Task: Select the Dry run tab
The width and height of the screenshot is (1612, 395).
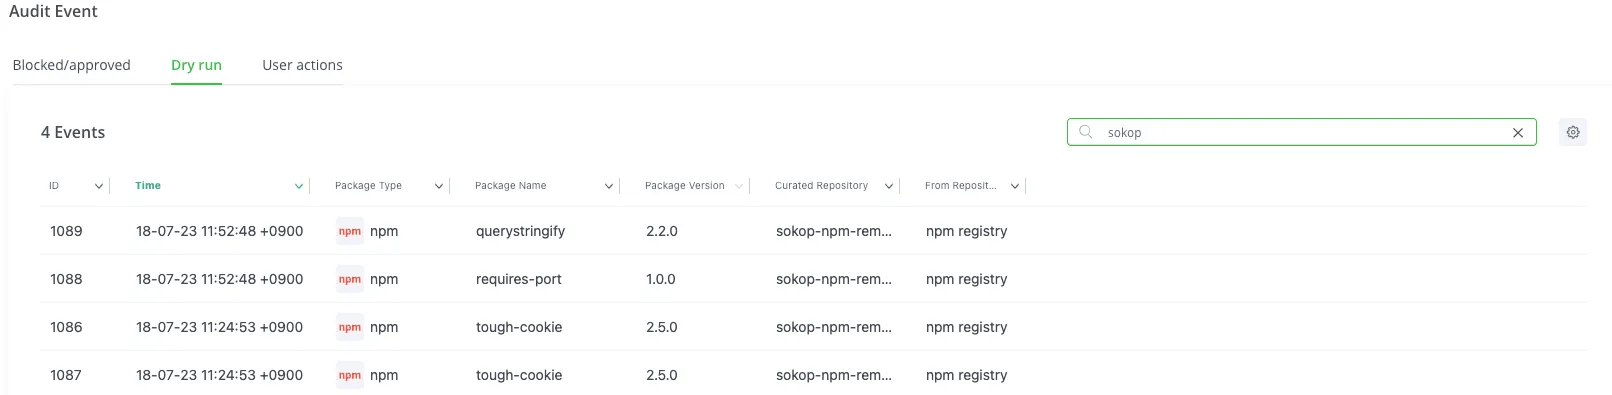Action: (x=196, y=65)
